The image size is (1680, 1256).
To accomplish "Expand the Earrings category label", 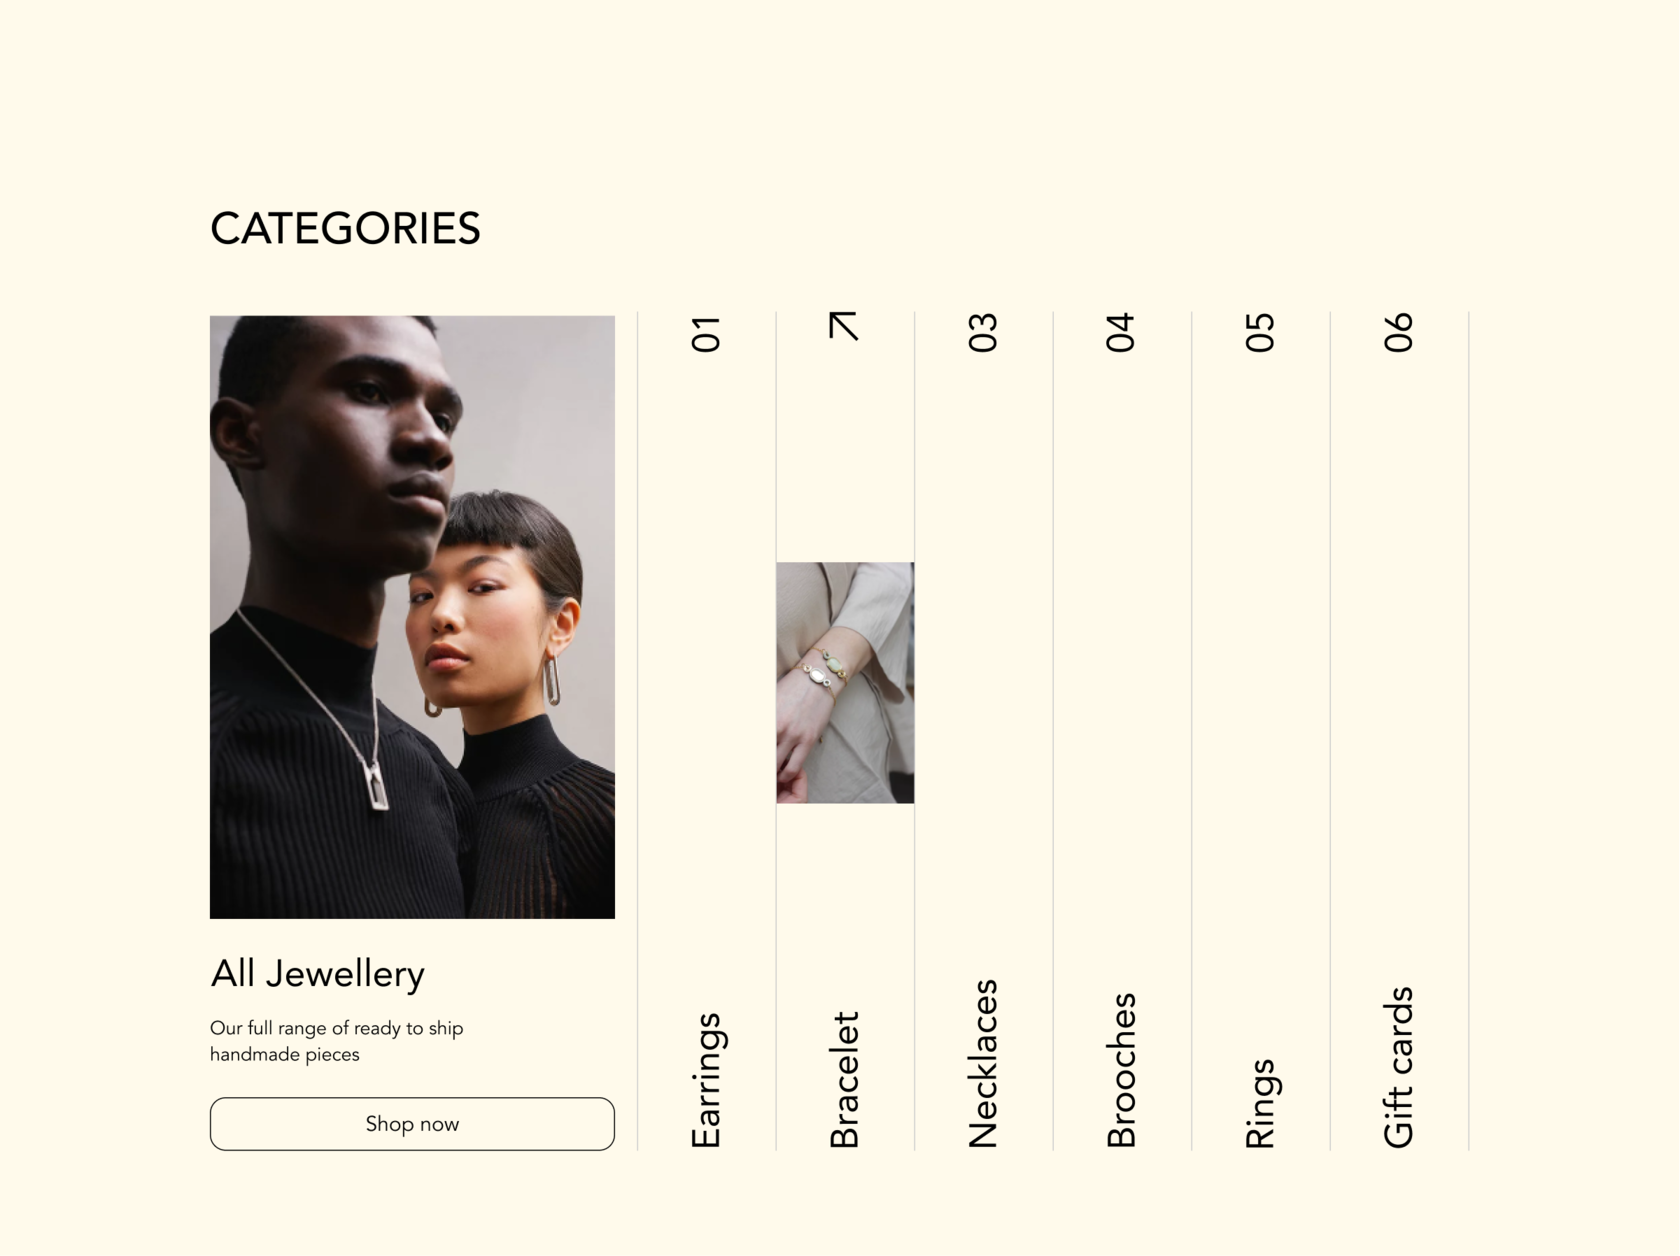I will pyautogui.click(x=706, y=1080).
